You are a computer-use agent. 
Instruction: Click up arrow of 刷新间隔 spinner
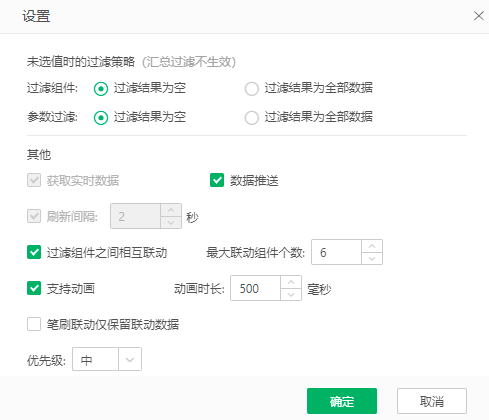[171, 210]
